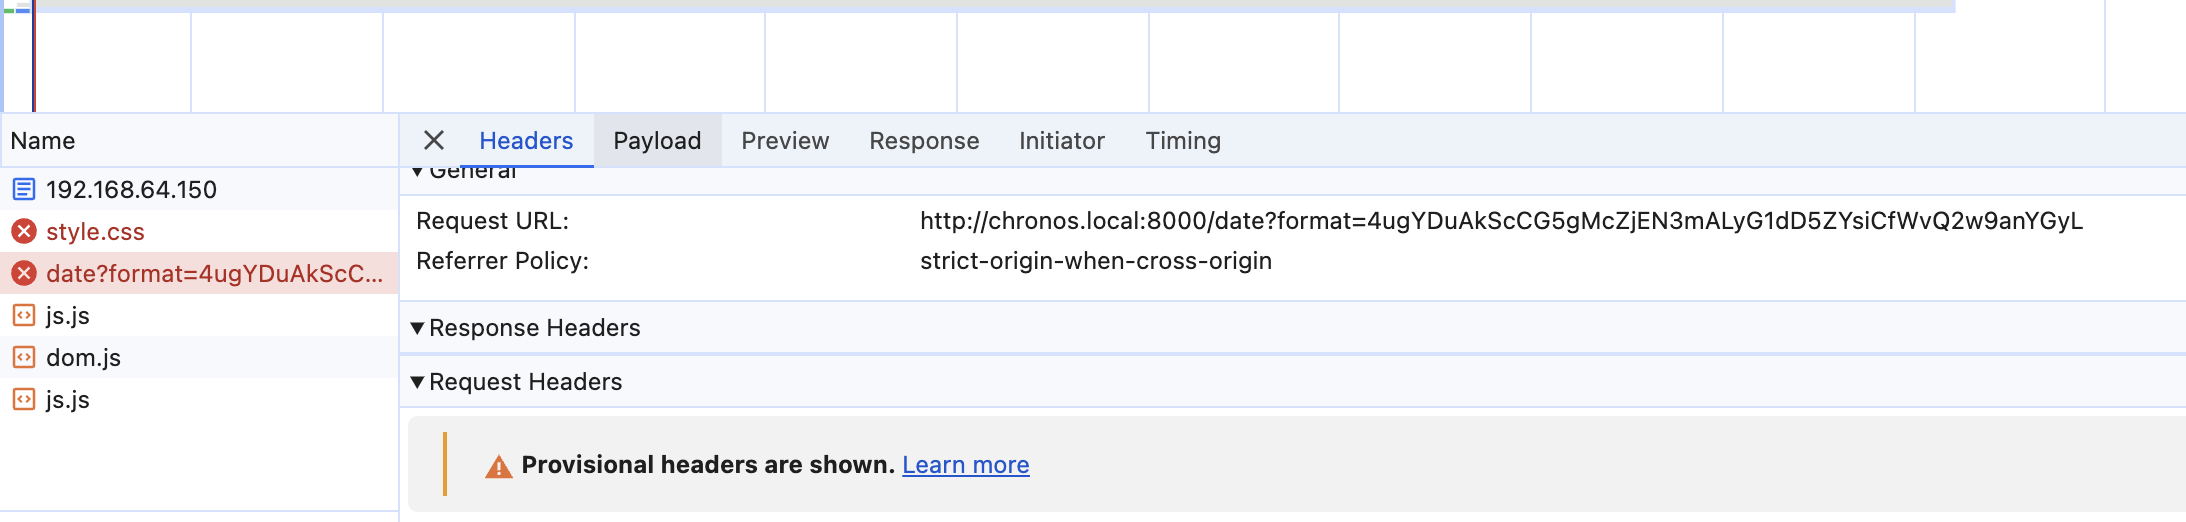Open the Preview tab
The image size is (2186, 522).
[785, 141]
